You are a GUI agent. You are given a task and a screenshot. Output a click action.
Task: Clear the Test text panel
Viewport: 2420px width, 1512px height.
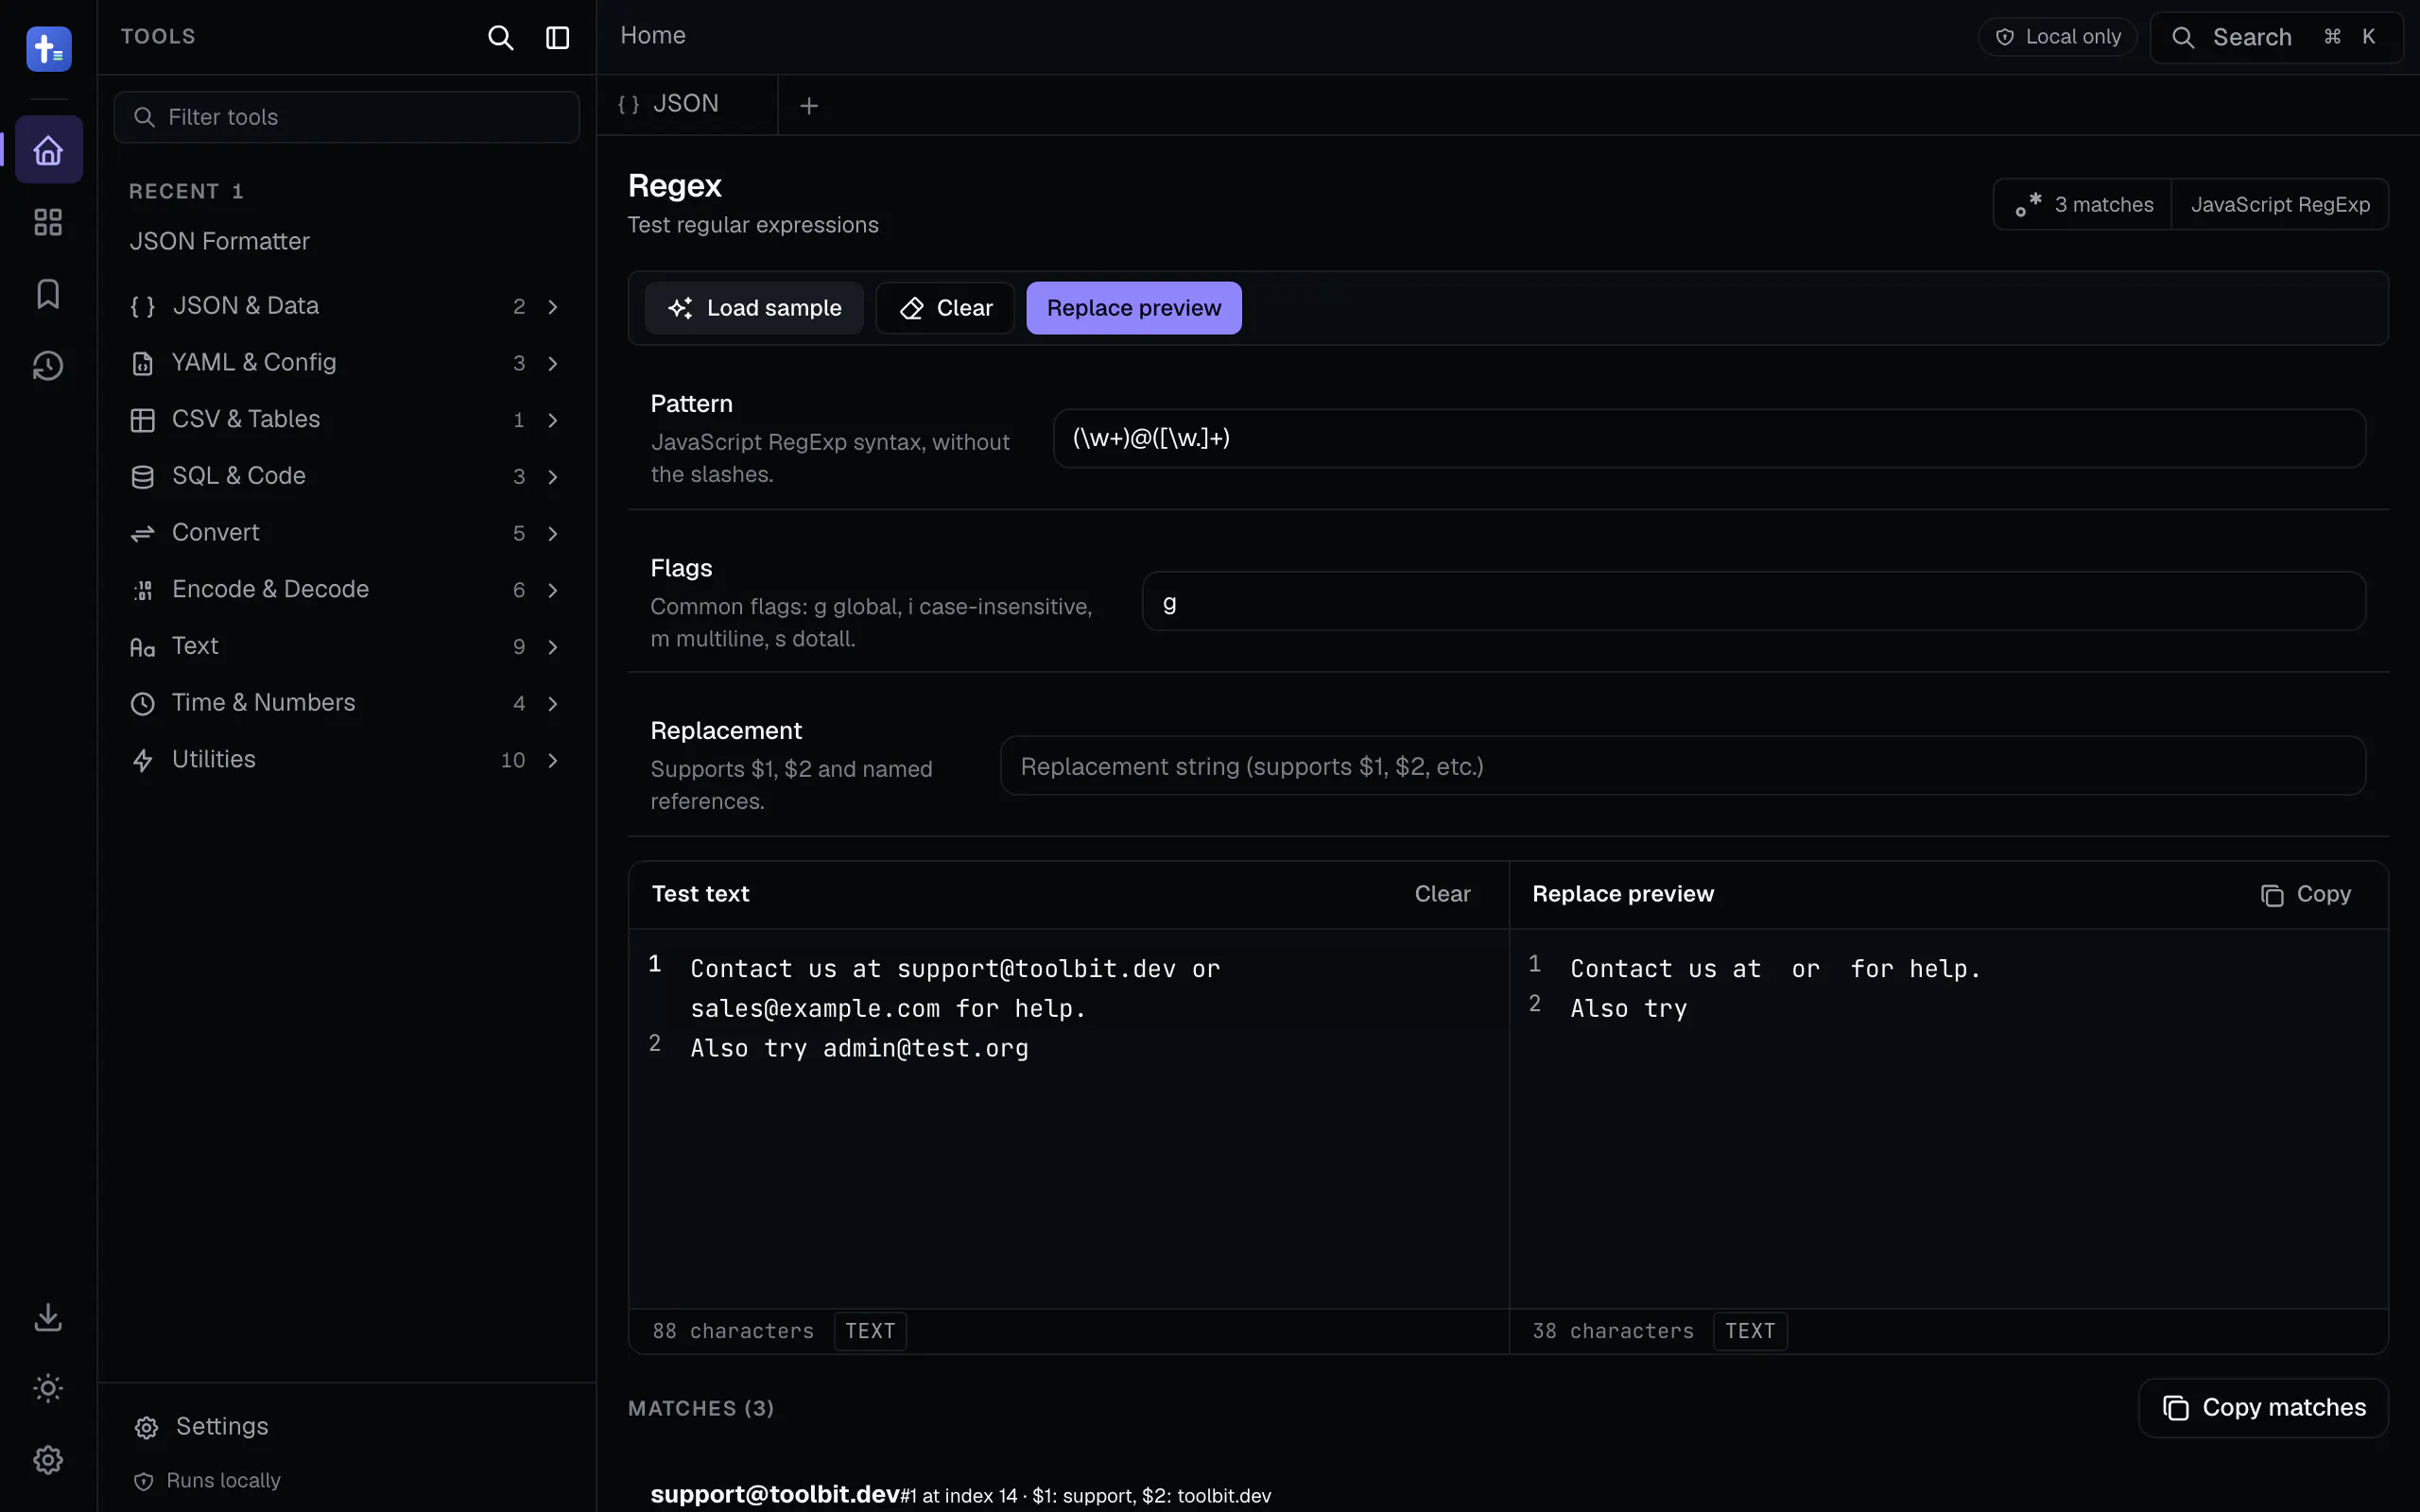point(1442,894)
